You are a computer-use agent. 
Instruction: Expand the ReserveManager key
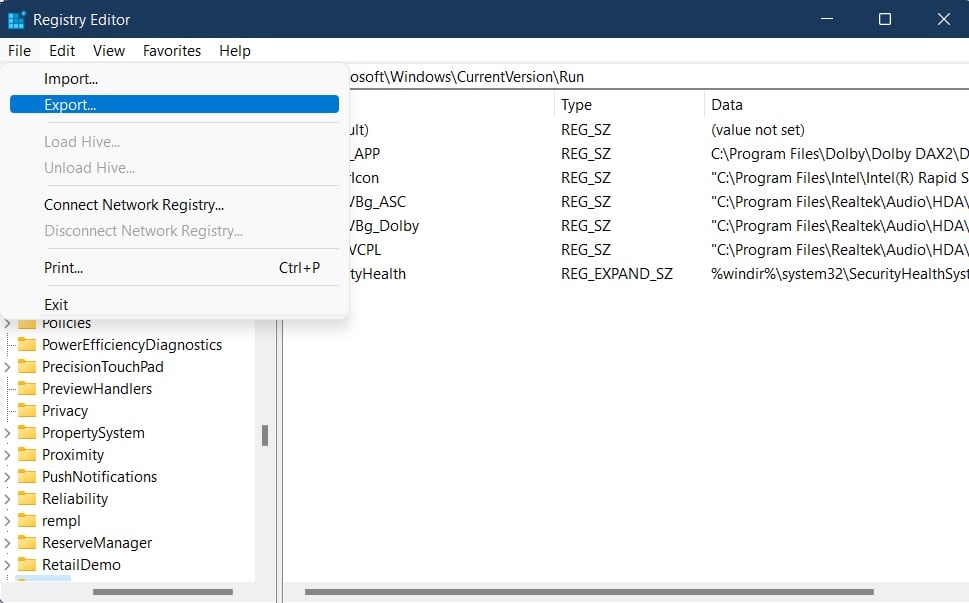[7, 543]
